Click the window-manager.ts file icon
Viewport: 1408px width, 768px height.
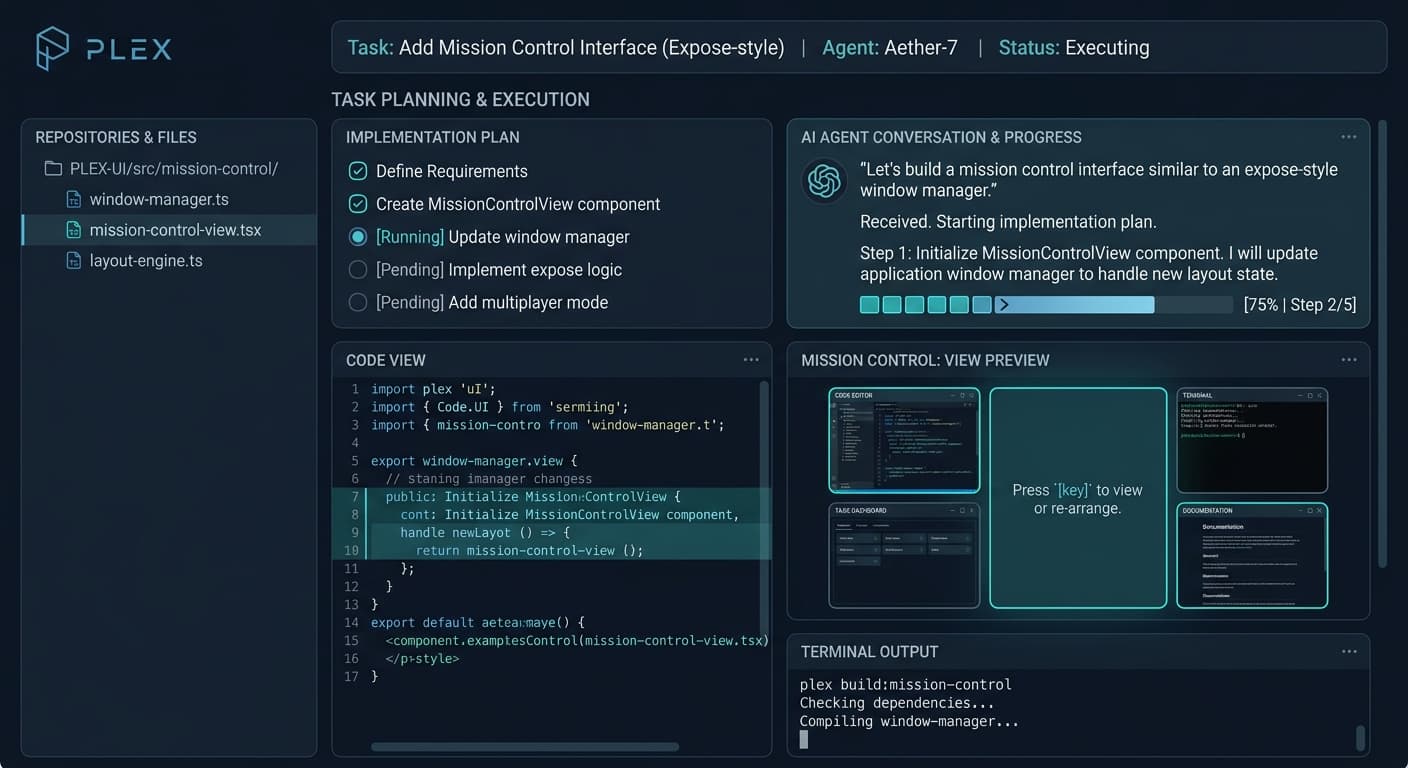[x=73, y=199]
